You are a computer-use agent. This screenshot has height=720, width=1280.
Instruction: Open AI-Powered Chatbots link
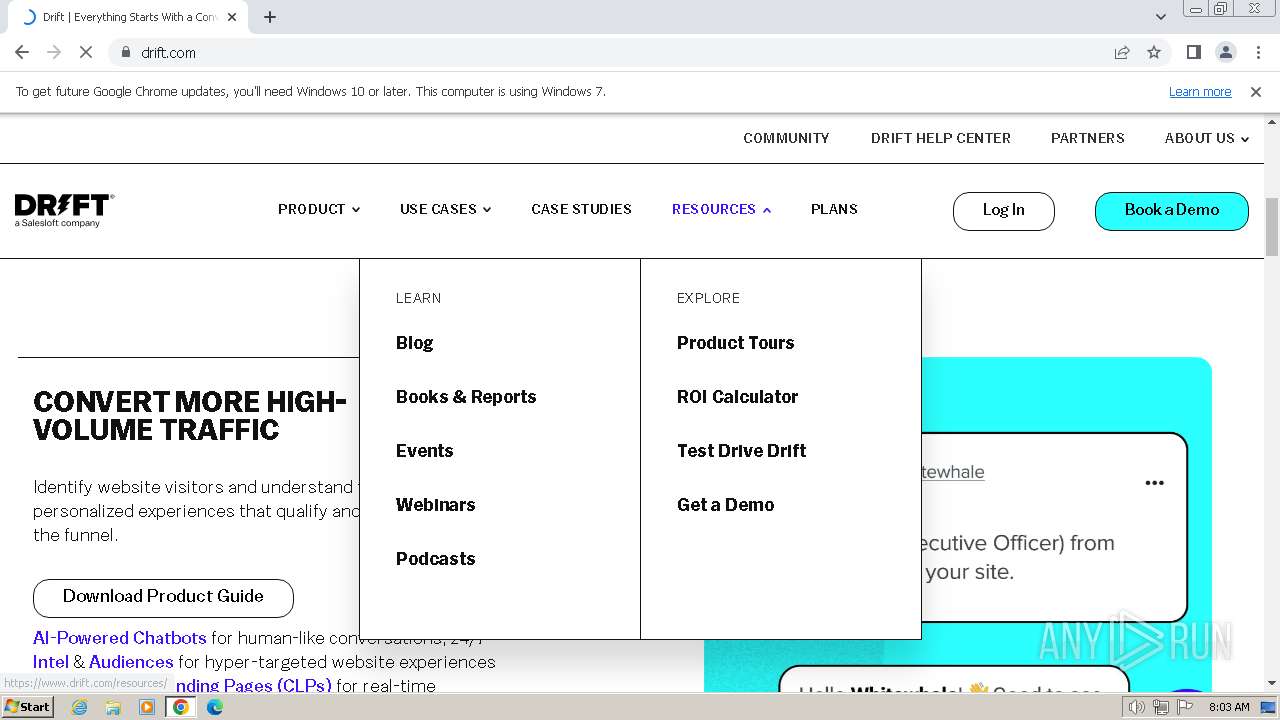tap(119, 638)
